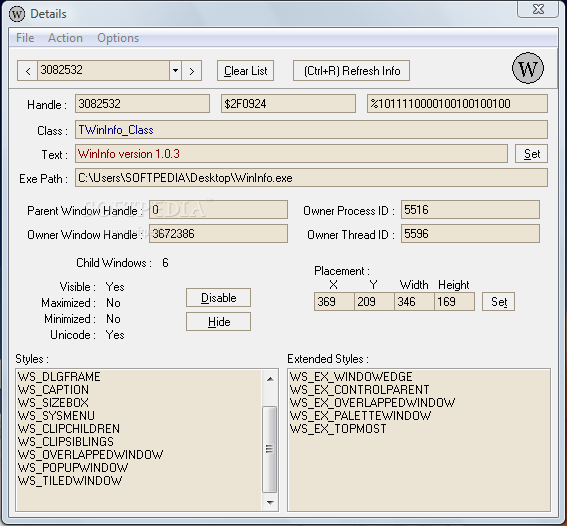Select WS_EX_CONTROLPARENT in Extended Styles
Image resolution: width=567 pixels, height=526 pixels.
pos(359,390)
